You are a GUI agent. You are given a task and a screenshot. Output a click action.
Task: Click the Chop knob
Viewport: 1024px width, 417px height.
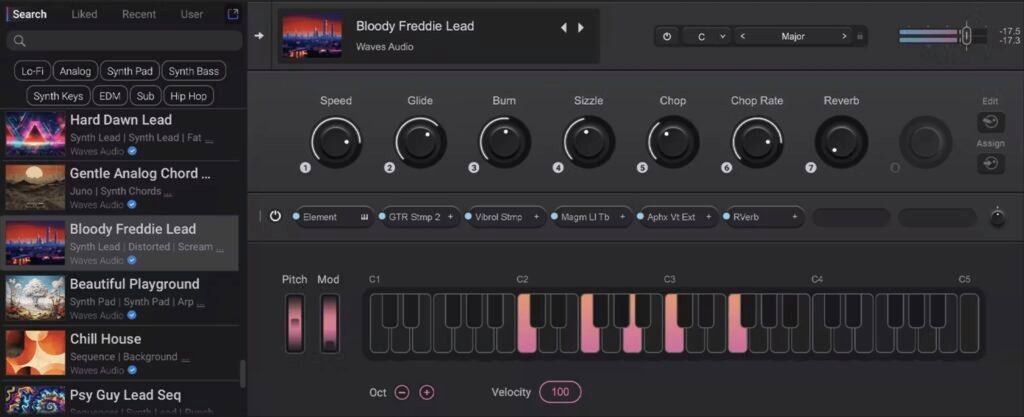pos(673,142)
